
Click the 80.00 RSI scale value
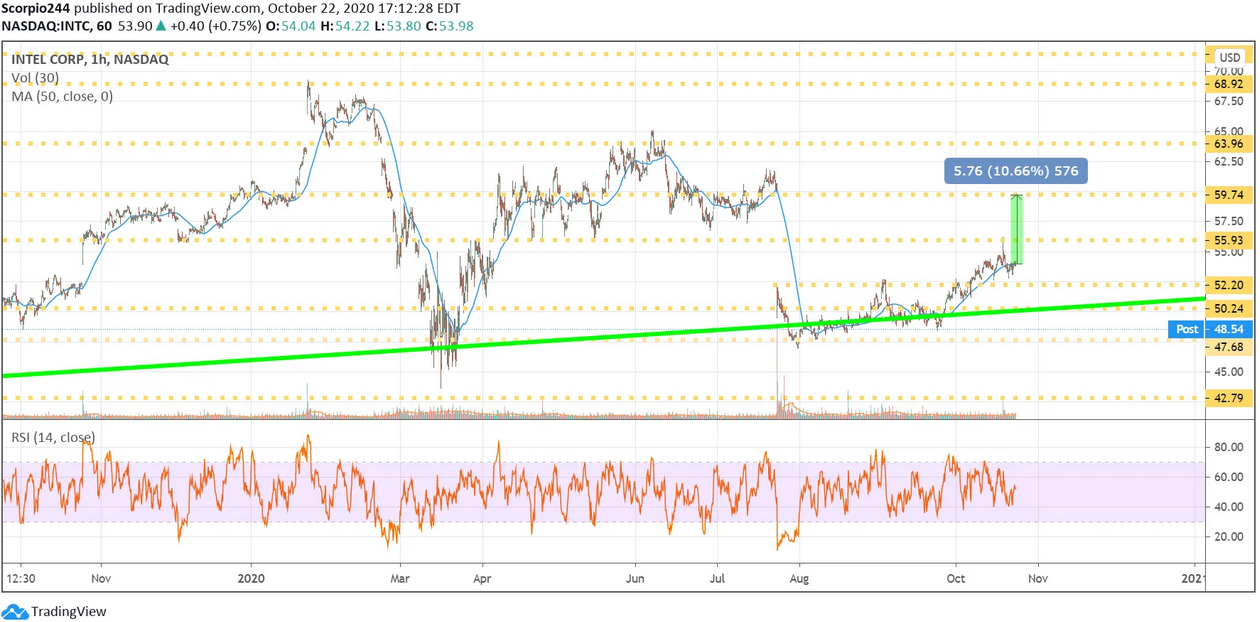[1228, 447]
